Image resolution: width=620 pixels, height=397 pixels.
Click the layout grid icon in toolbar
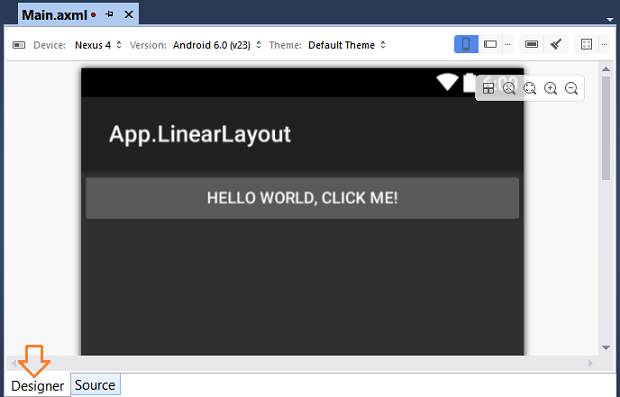pyautogui.click(x=586, y=44)
